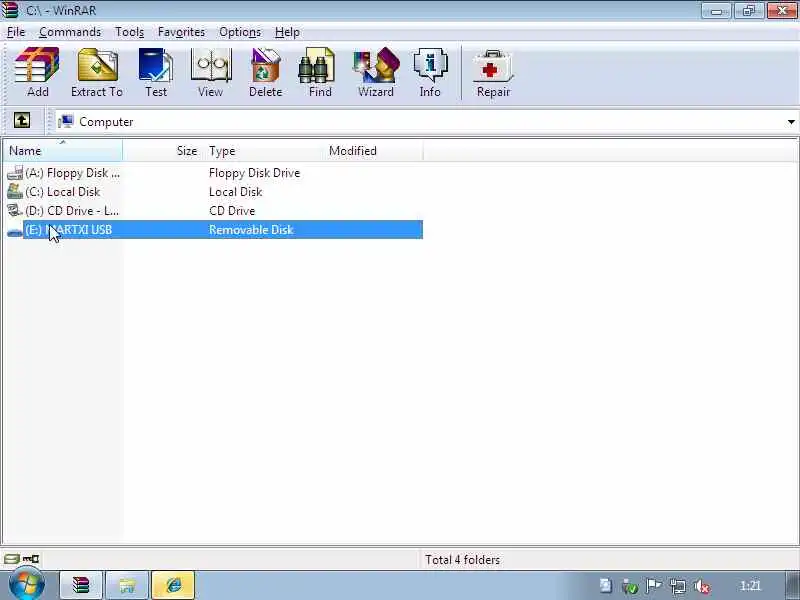
Task: Open the File menu
Action: (x=16, y=32)
